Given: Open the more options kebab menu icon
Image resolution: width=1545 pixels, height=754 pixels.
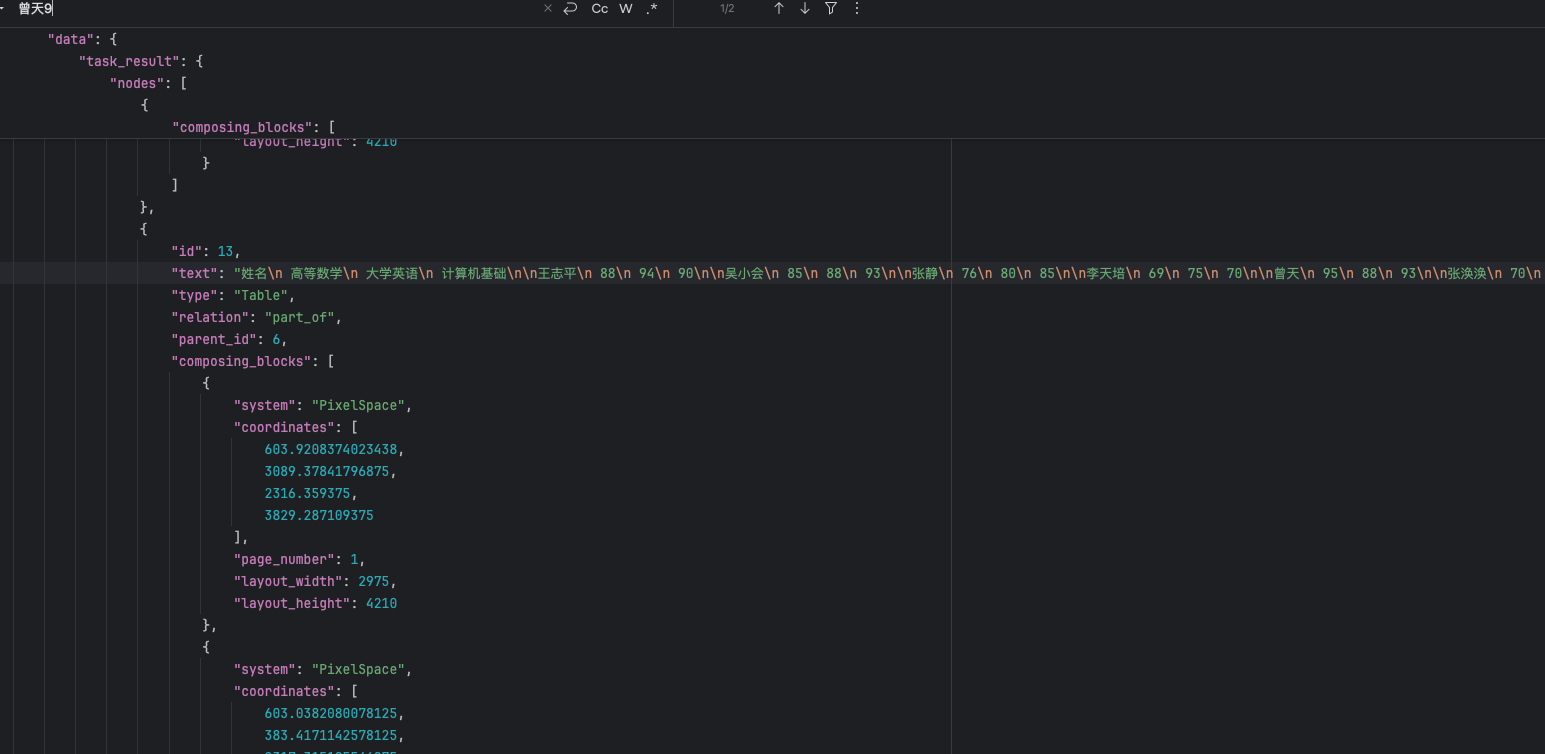Looking at the screenshot, I should 856,9.
